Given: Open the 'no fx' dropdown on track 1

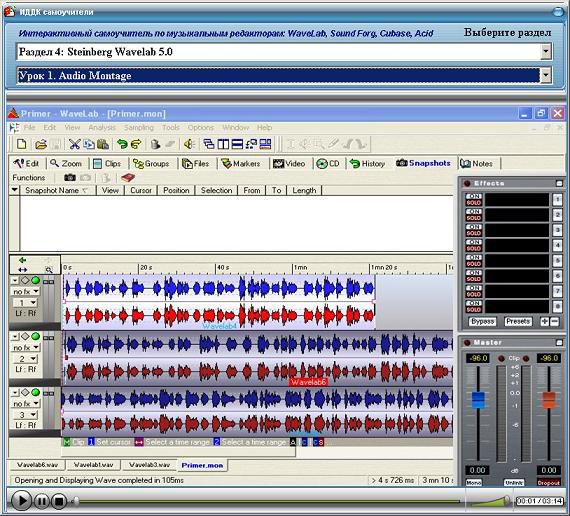Looking at the screenshot, I should pyautogui.click(x=26, y=291).
